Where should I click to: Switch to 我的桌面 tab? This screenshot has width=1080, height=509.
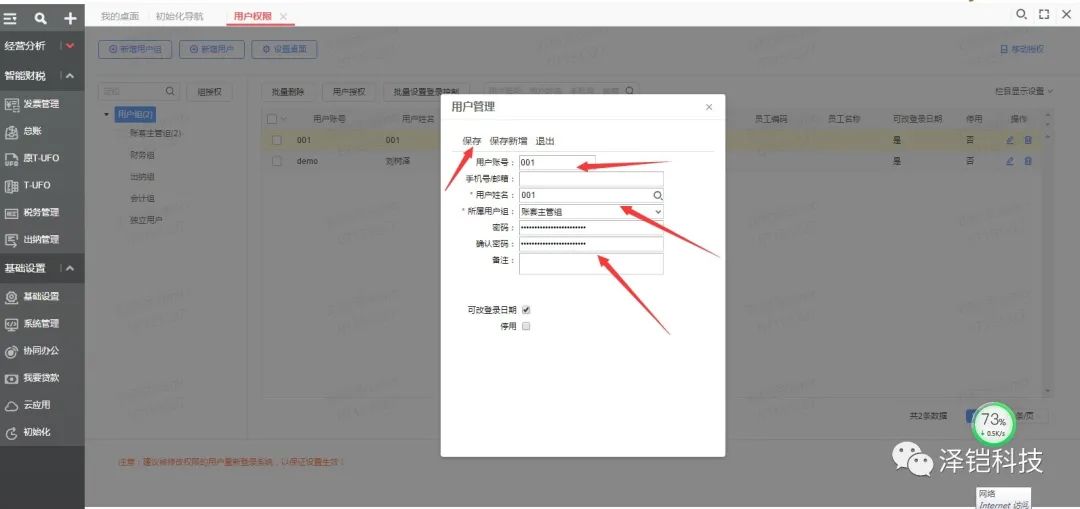(119, 16)
